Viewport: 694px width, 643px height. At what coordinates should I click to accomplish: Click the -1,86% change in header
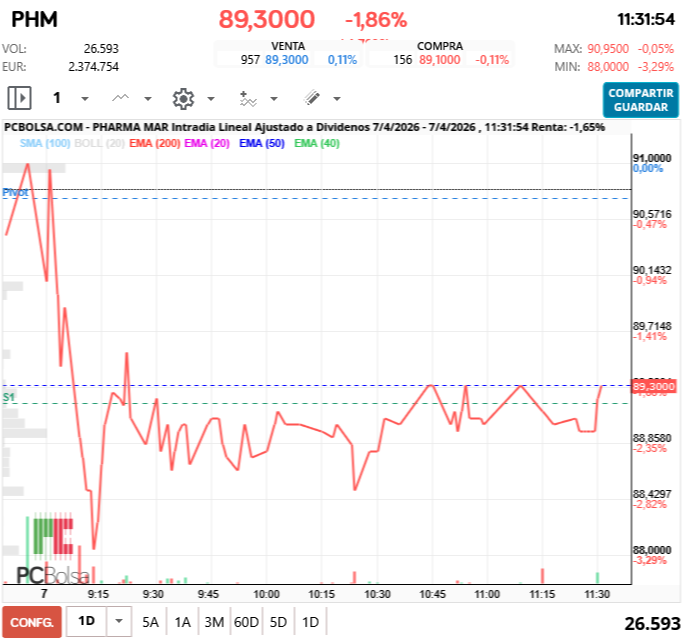coord(376,20)
